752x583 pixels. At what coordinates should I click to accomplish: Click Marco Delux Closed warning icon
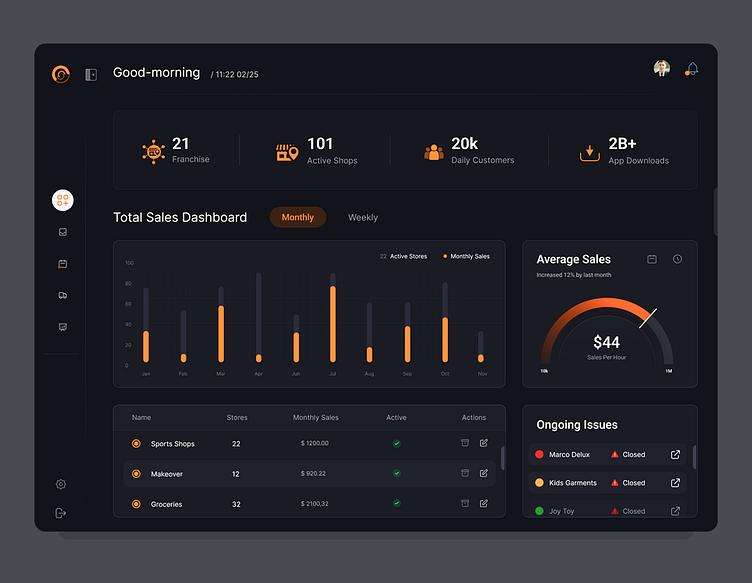614,455
